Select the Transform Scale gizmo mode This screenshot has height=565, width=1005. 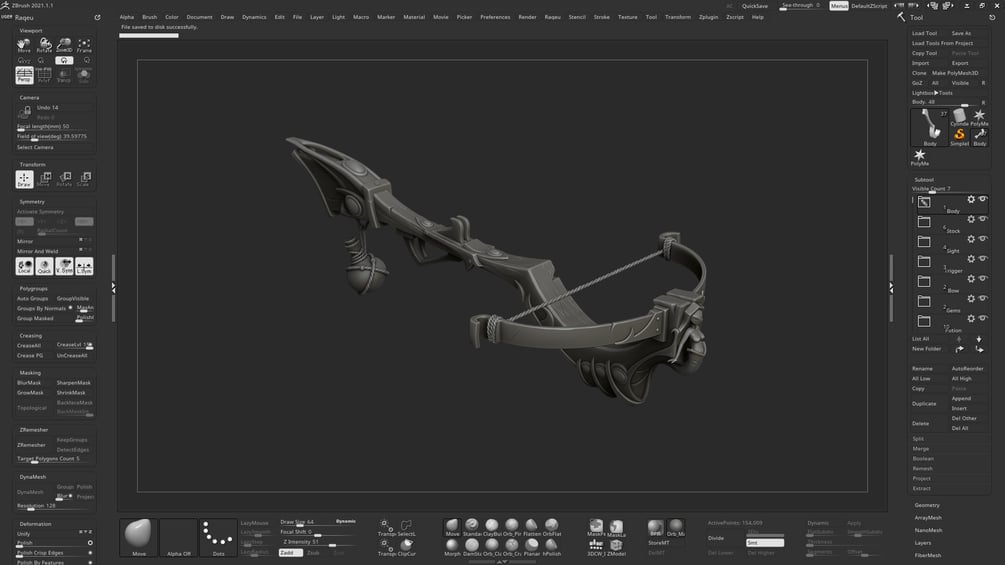click(x=84, y=179)
